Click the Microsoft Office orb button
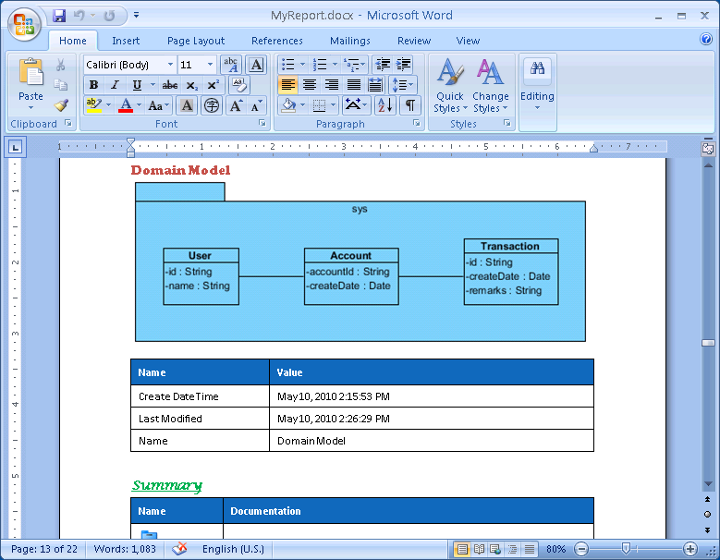Screen dimensions: 720x560 (24, 24)
